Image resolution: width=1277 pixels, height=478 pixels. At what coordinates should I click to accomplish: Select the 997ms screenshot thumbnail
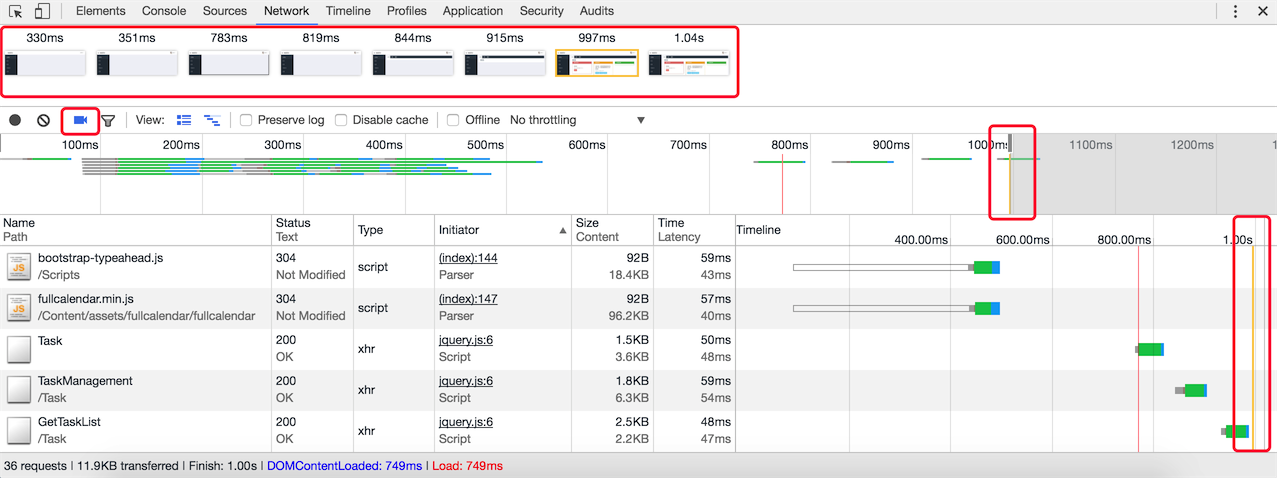(x=596, y=63)
